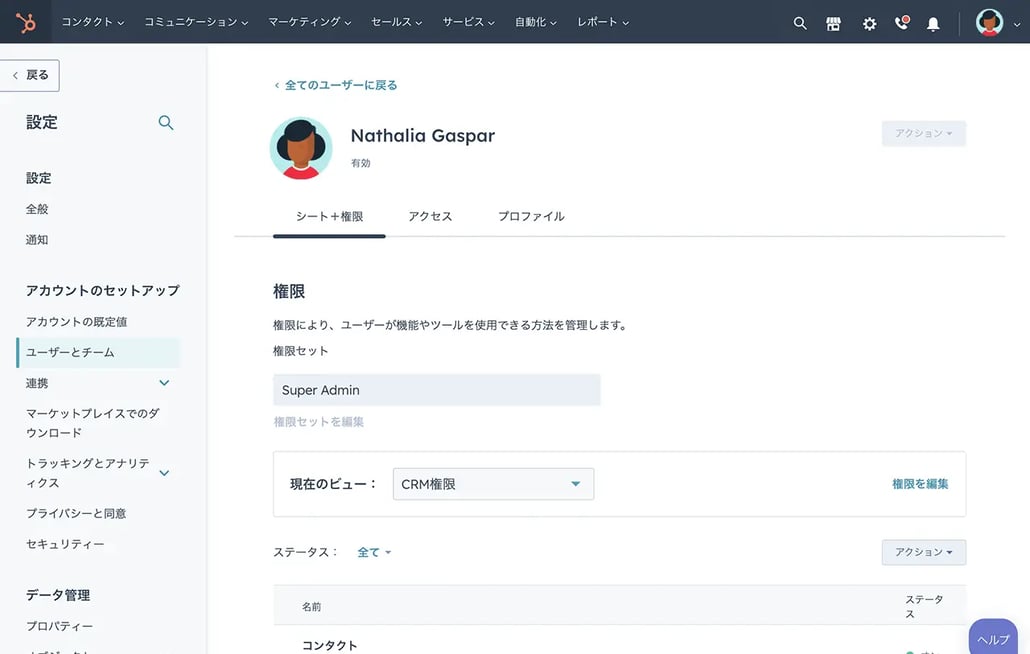Click the 権限を編集 link
Viewport: 1030px width, 654px height.
pos(920,484)
